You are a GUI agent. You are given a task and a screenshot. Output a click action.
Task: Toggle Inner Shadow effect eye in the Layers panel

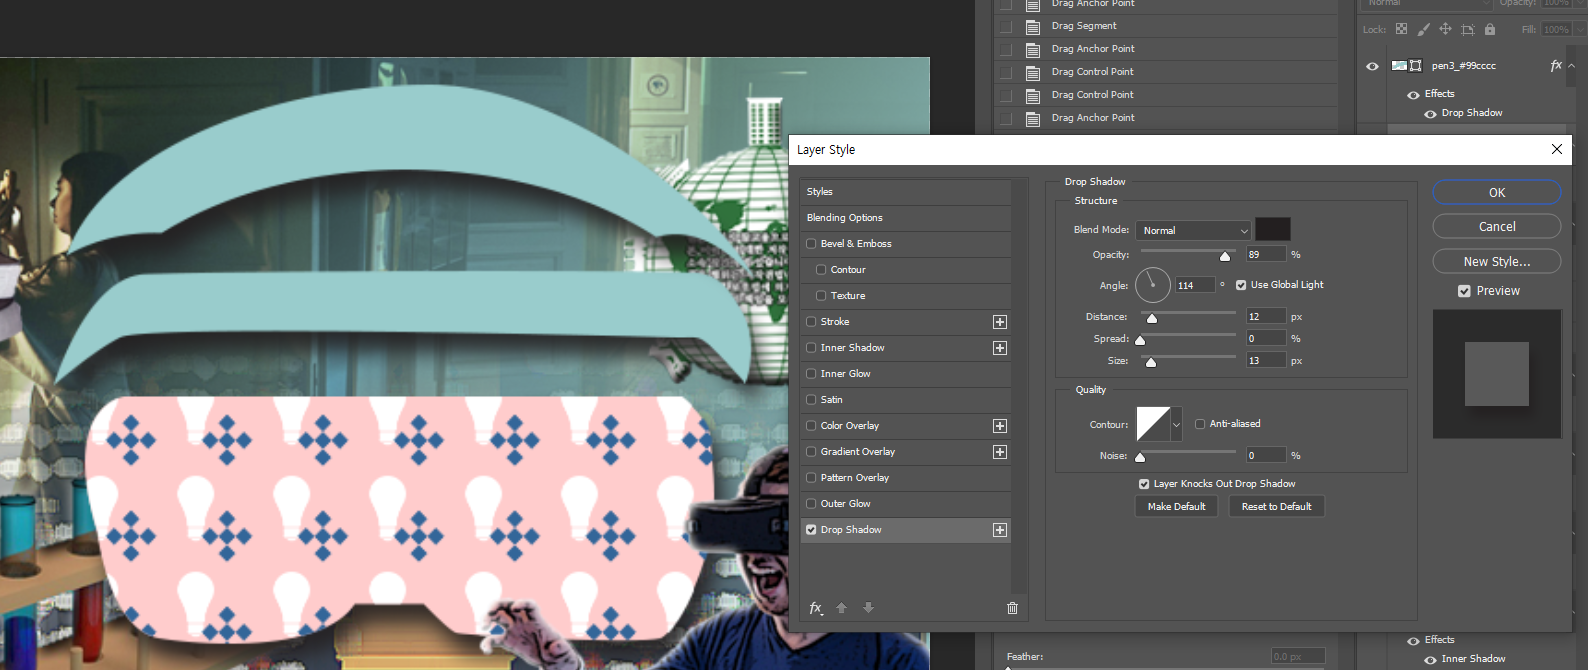(1430, 660)
